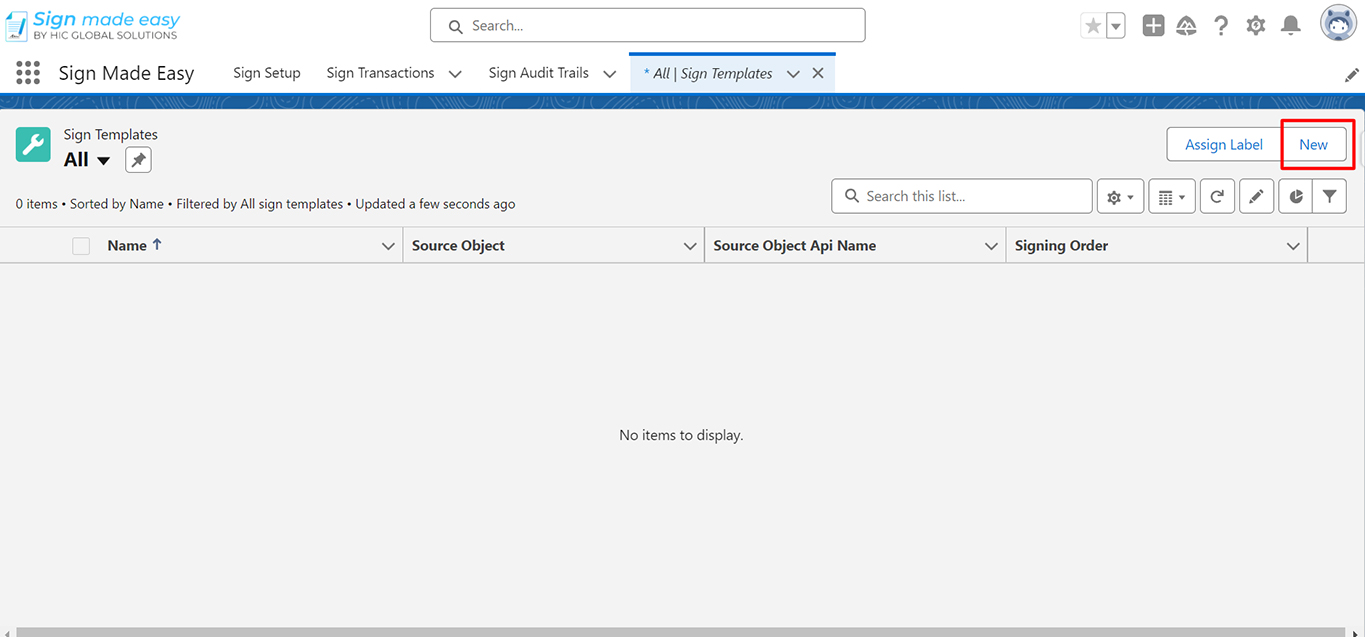Sort by Source Object Api Name header
The width and height of the screenshot is (1365, 637).
click(x=794, y=246)
